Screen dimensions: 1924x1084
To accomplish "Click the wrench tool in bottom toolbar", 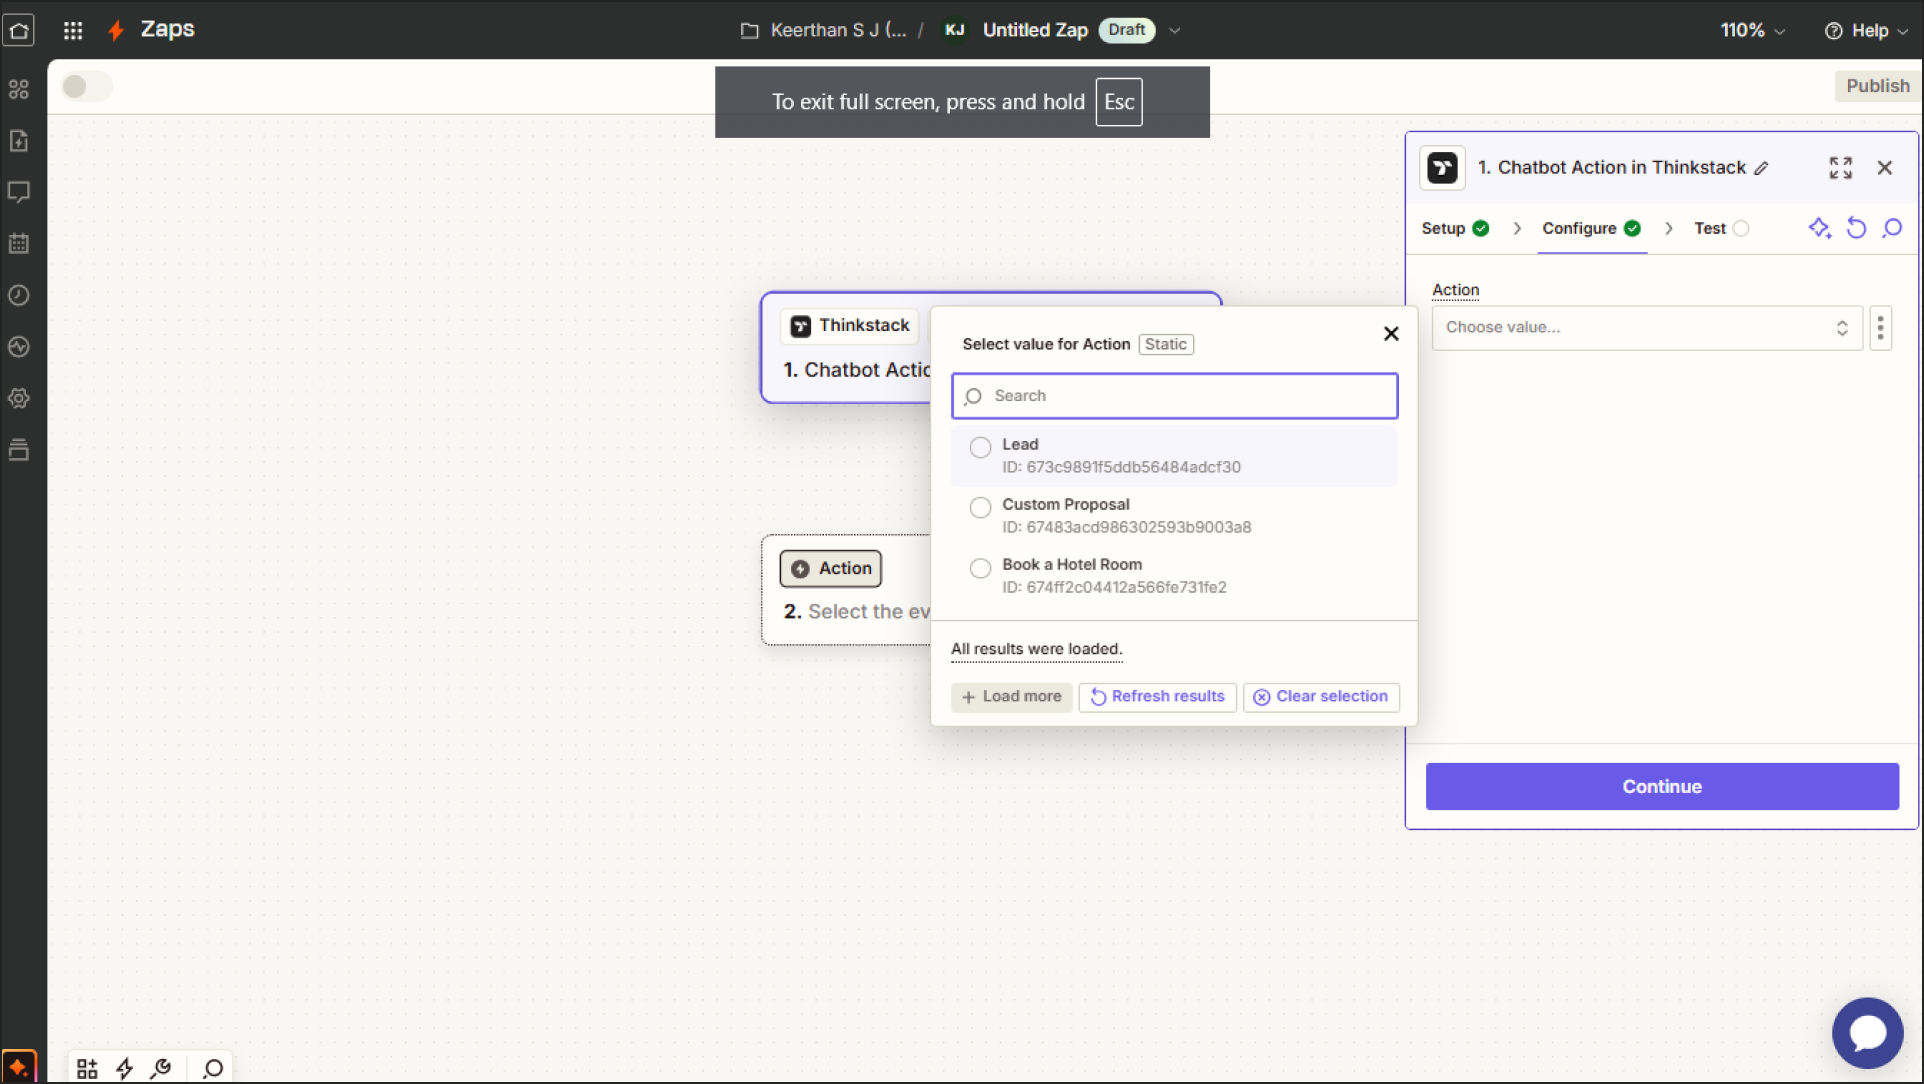I will [161, 1069].
